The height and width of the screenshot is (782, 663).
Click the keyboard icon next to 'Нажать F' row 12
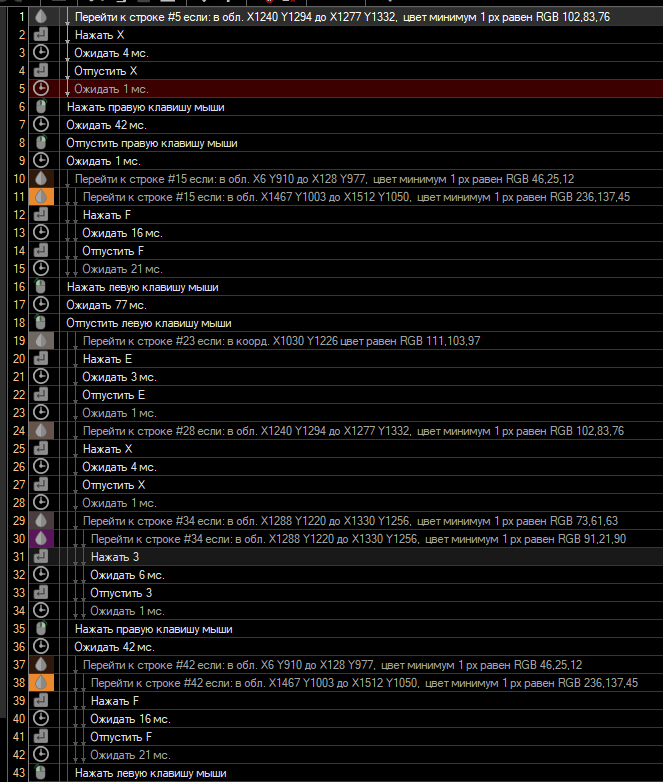(41, 215)
